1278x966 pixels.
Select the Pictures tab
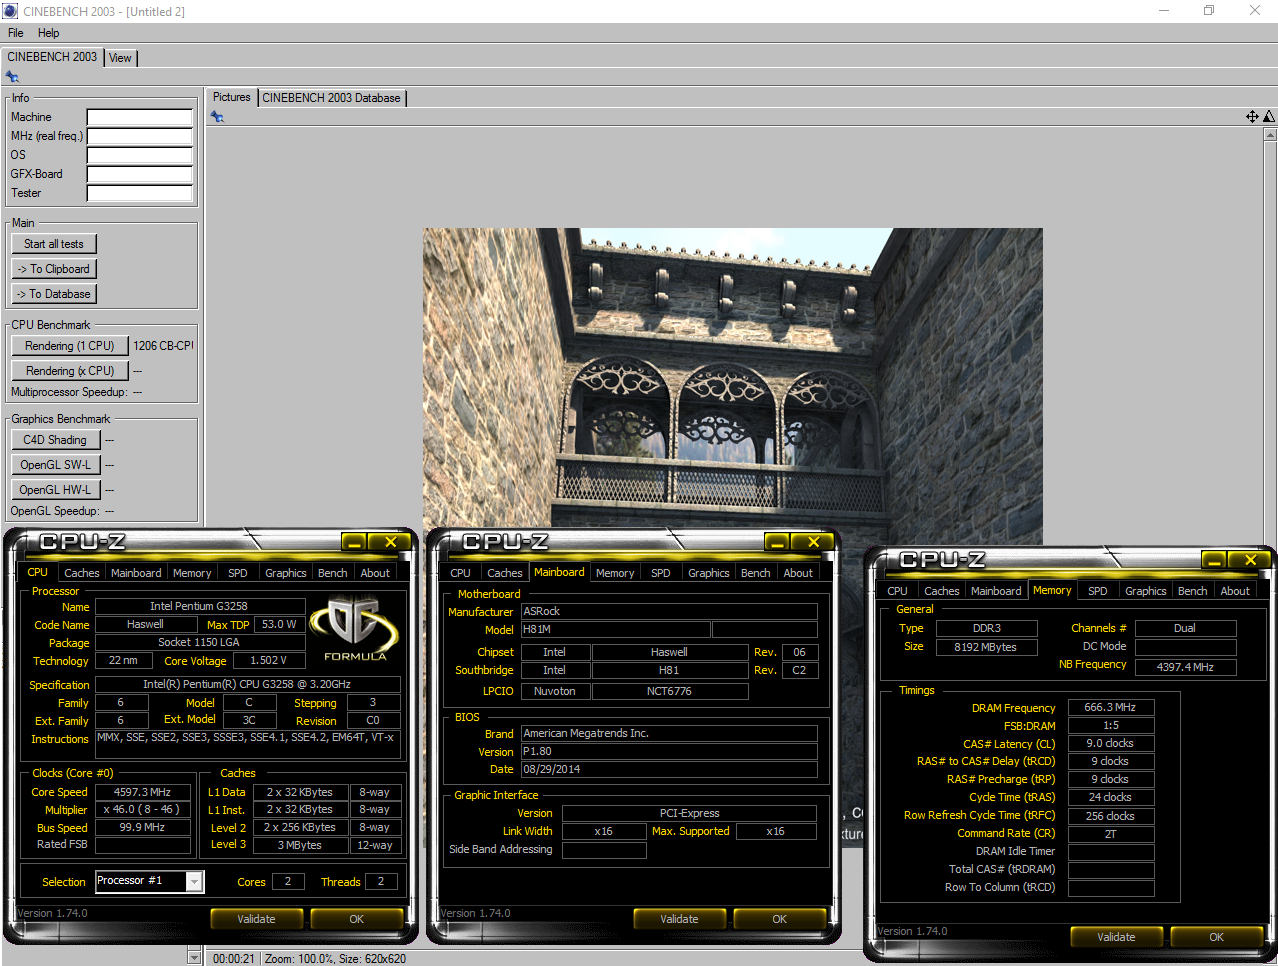click(x=232, y=97)
